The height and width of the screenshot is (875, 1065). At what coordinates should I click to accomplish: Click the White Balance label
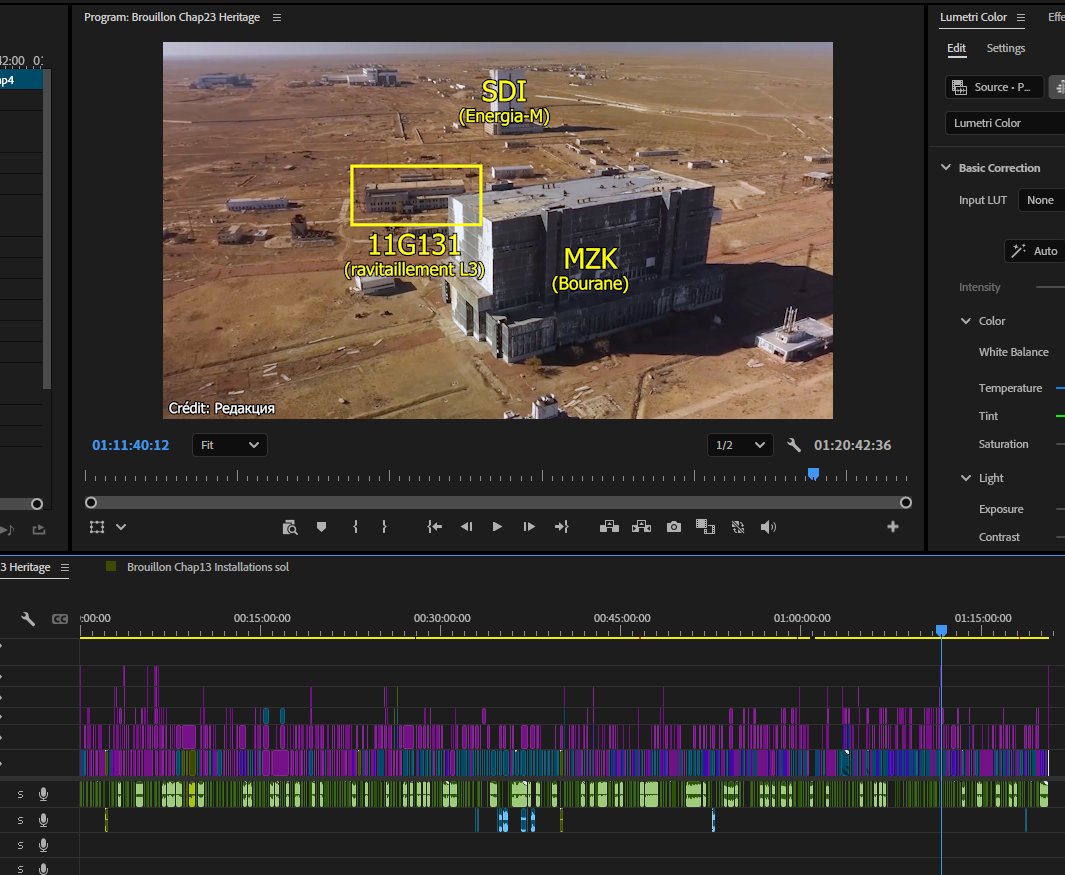tap(1013, 352)
